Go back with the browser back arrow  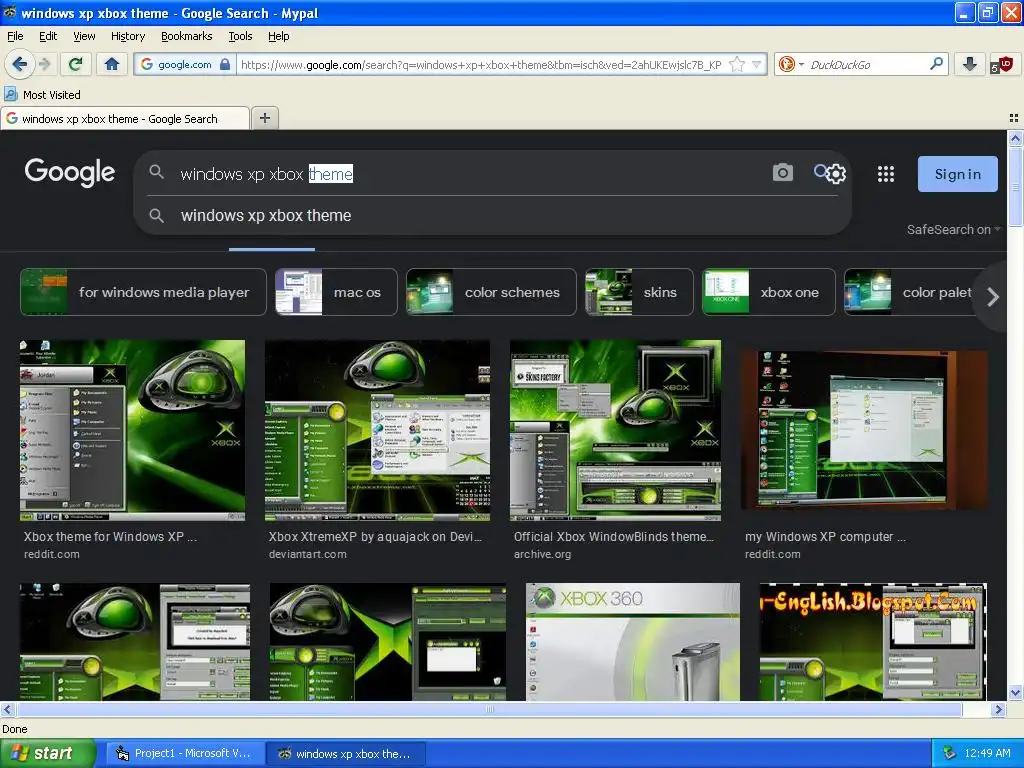[x=19, y=64]
